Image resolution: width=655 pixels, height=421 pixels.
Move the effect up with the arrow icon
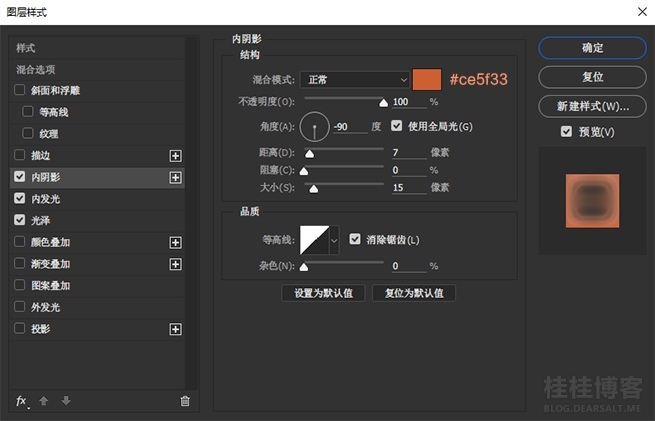coord(43,401)
